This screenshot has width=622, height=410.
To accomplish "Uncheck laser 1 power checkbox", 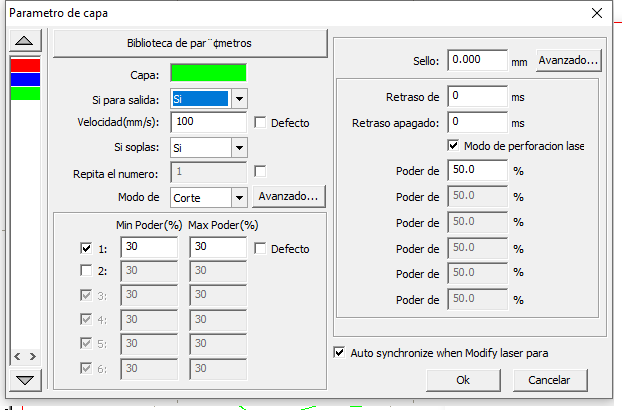I will click(x=86, y=249).
